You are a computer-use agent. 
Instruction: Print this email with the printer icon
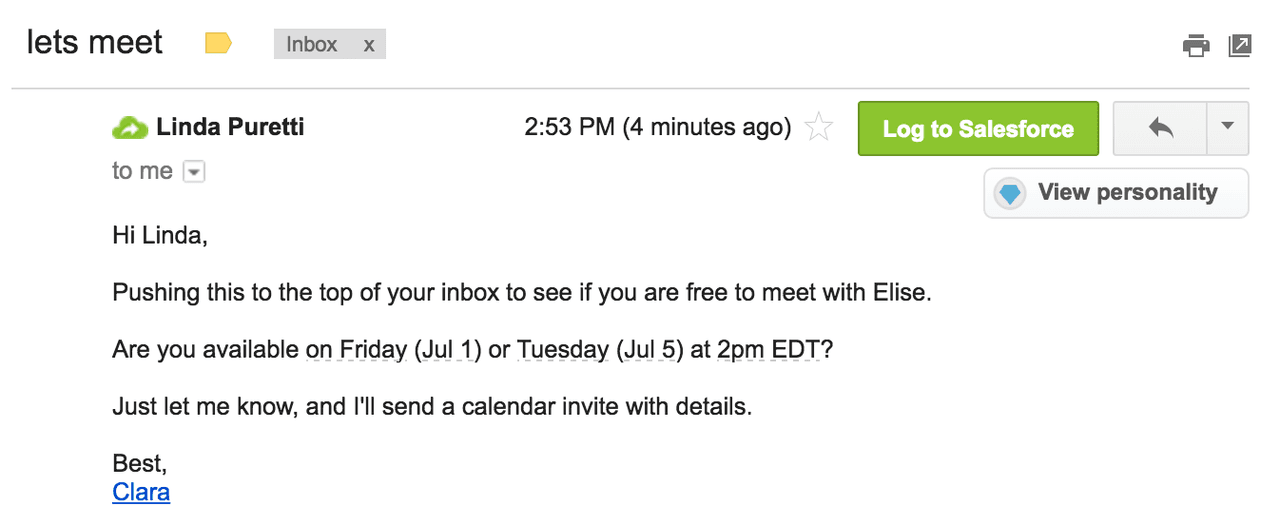(1196, 45)
